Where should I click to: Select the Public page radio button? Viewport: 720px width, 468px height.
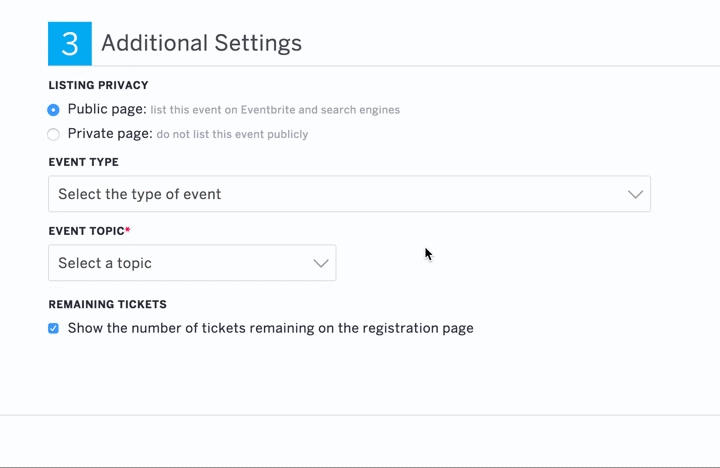click(x=53, y=110)
